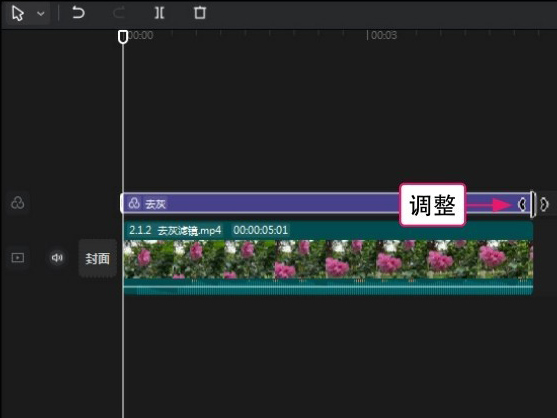Delete the selected clip
Image resolution: width=557 pixels, height=418 pixels.
point(200,13)
